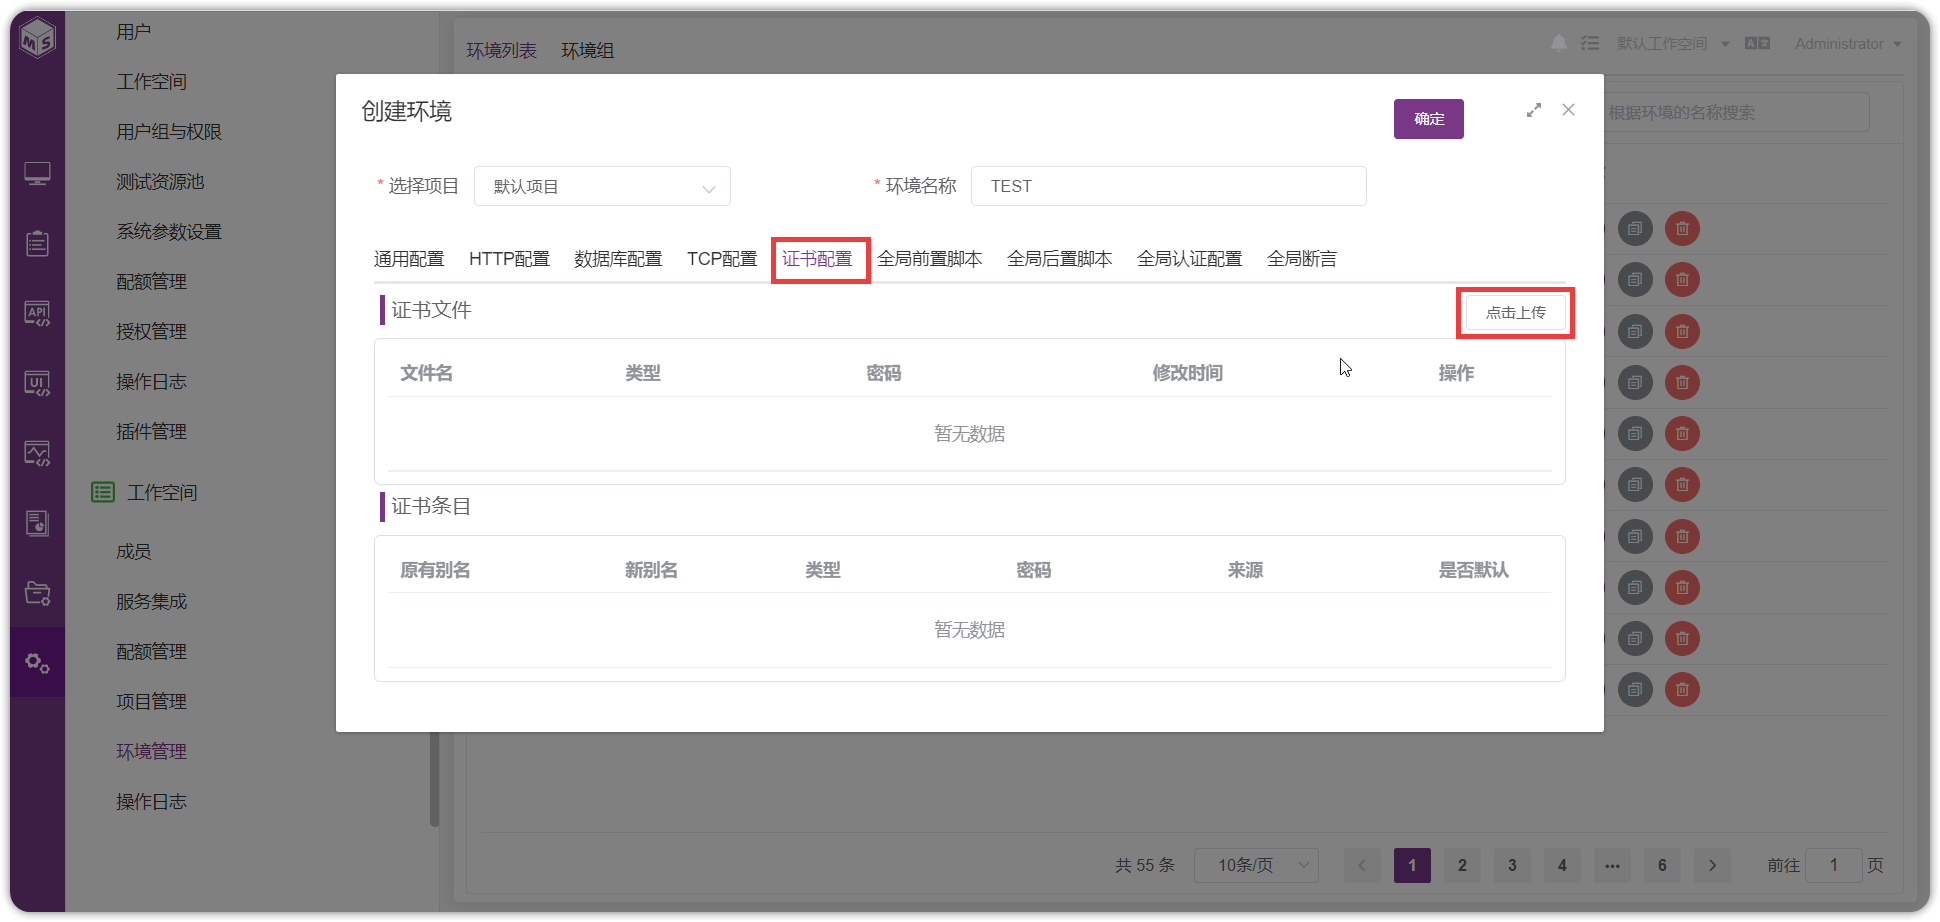This screenshot has height=922, width=1940.
Task: Go to page 2 in pagination
Action: (x=1462, y=865)
